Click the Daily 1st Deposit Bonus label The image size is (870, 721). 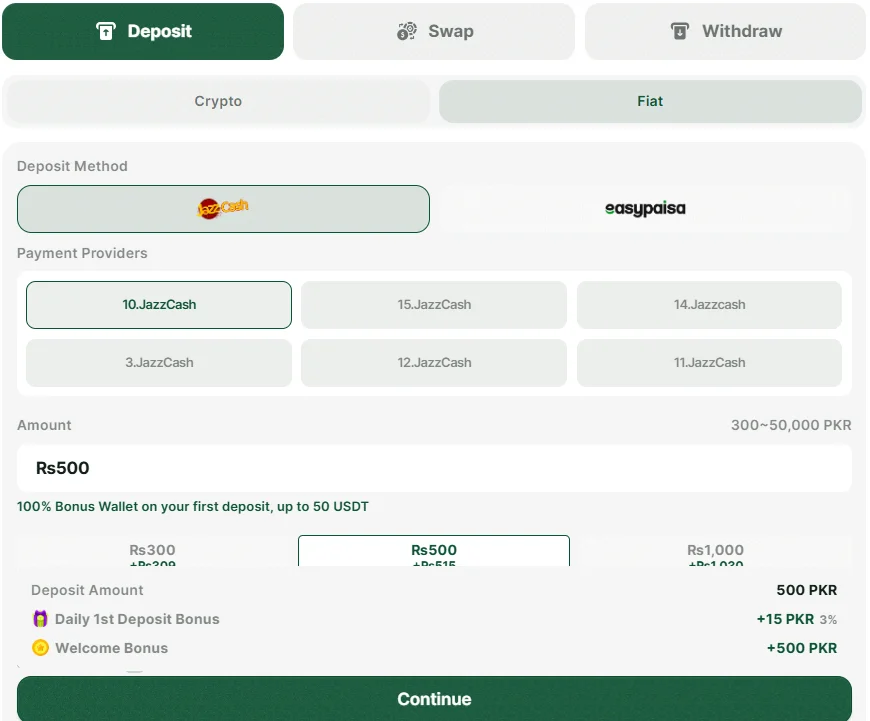[x=137, y=619]
